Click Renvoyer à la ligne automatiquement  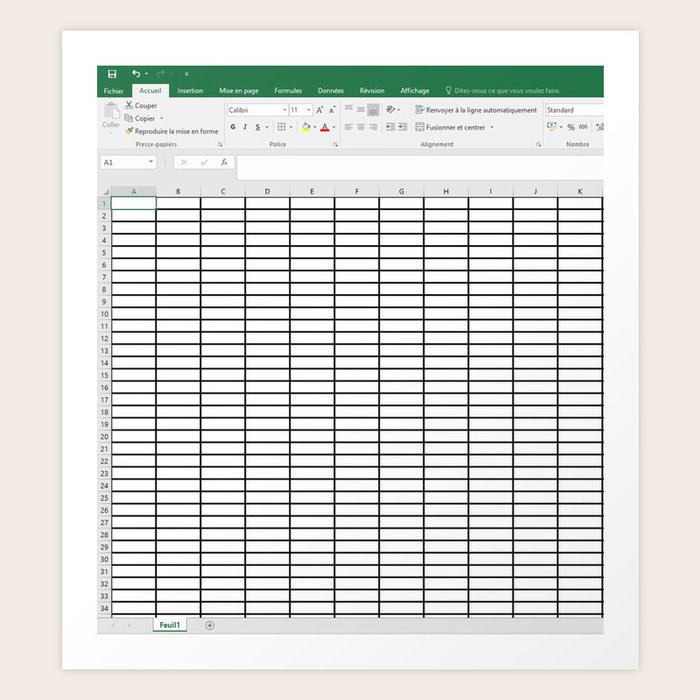[x=476, y=110]
